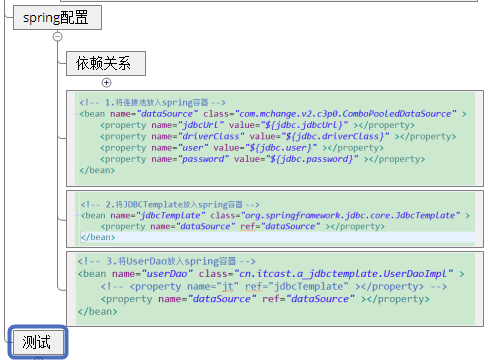Click the commented-out jt property line
Viewport: 497px width, 360px height.
click(274, 287)
